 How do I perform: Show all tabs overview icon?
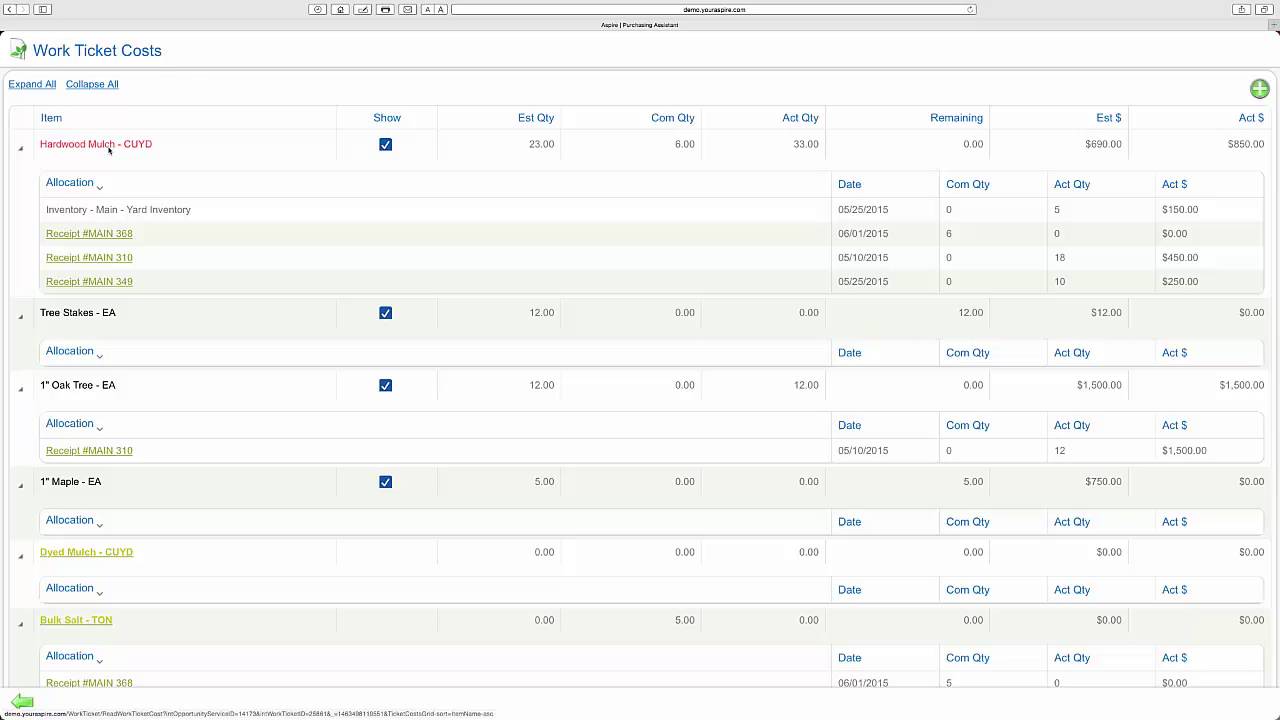[1264, 9]
